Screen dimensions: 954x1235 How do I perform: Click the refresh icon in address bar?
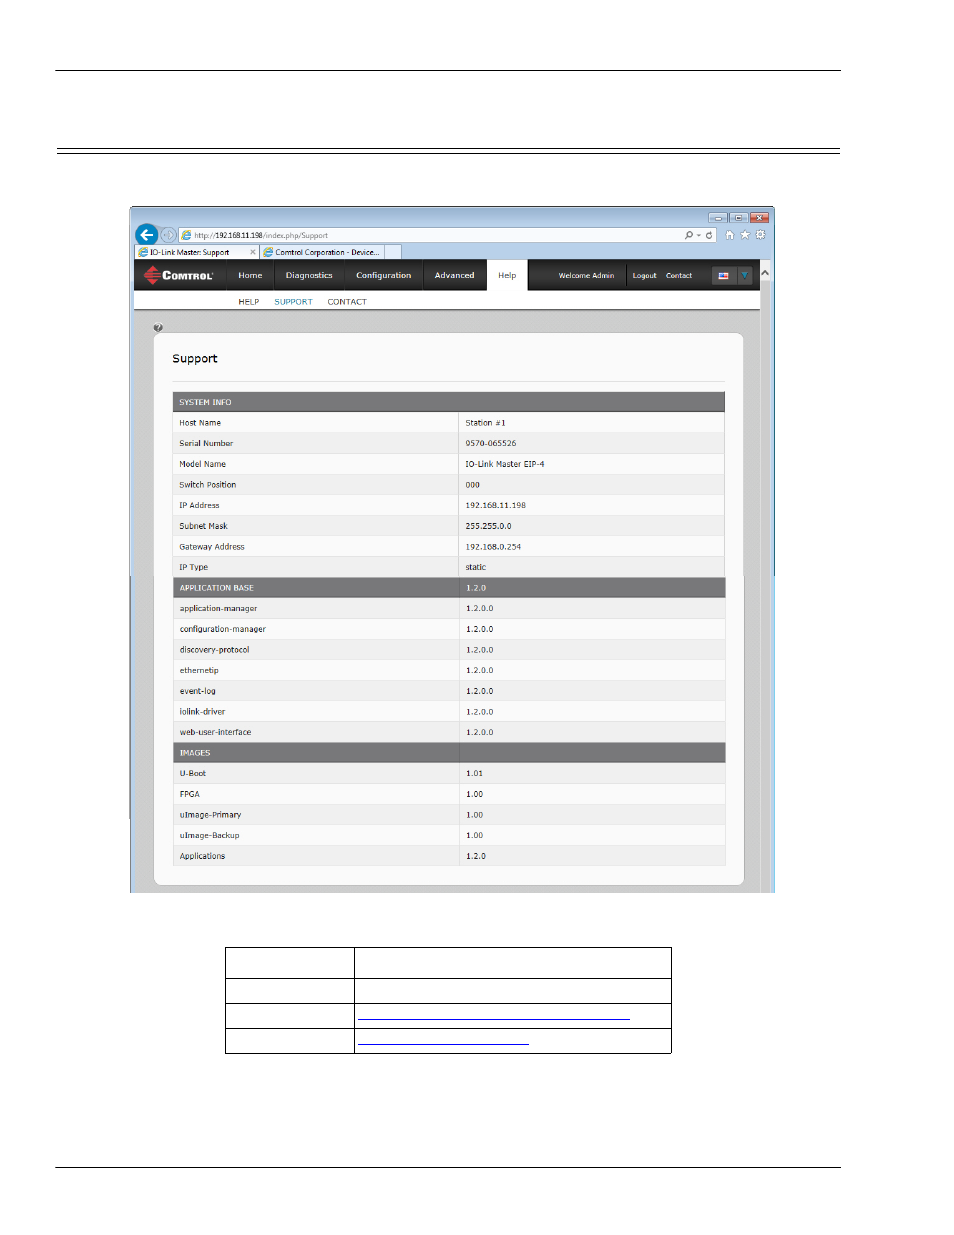709,236
